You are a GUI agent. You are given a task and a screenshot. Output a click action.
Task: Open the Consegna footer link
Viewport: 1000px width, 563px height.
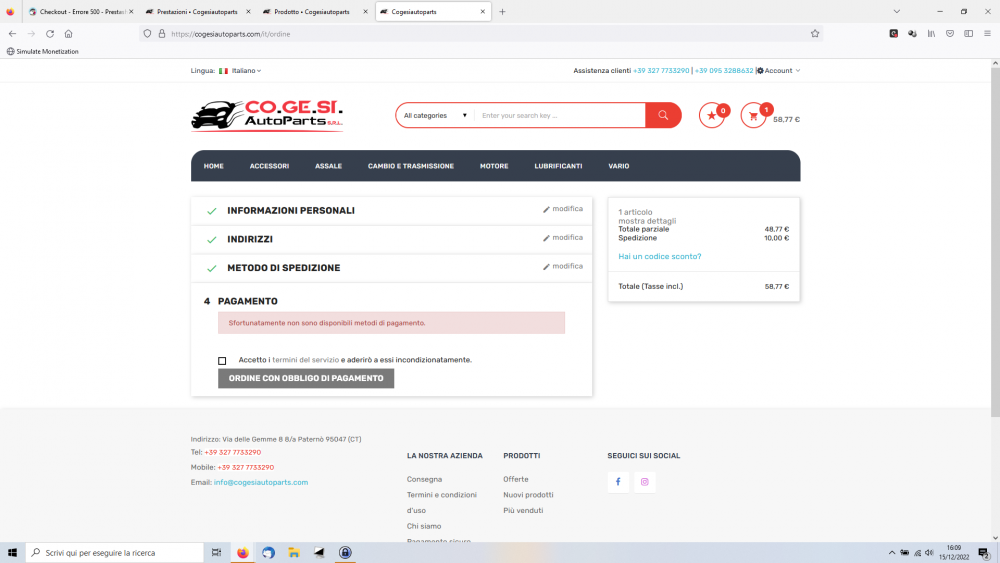424,479
